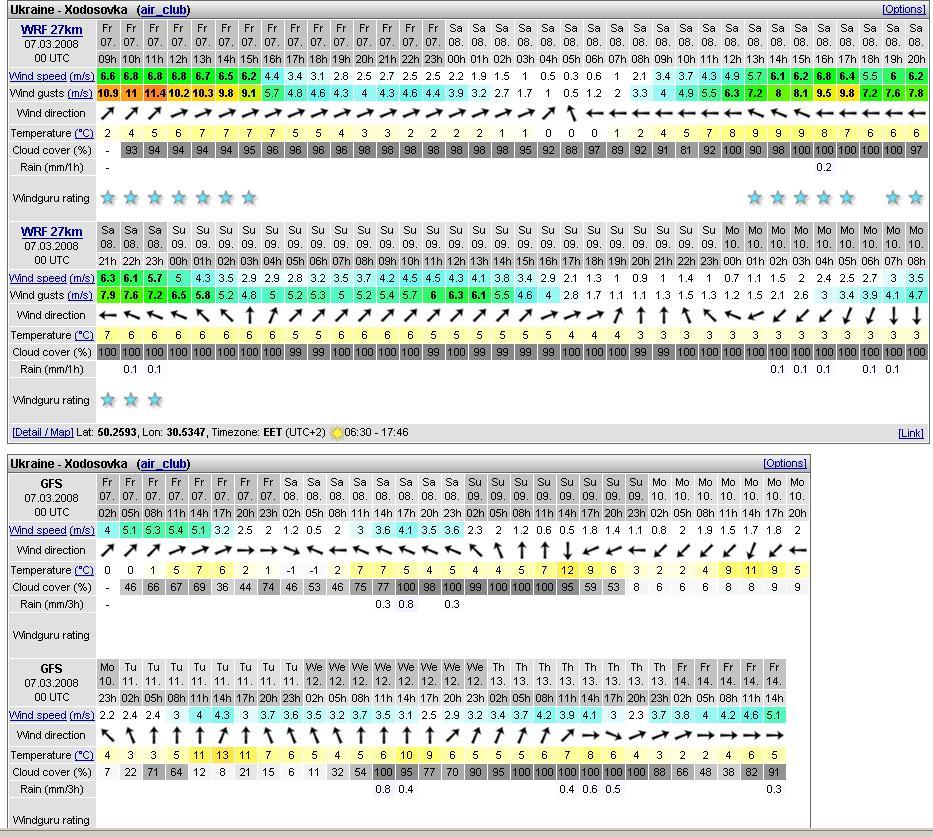Open the Detail / Map link
The height and width of the screenshot is (837, 933).
coord(42,432)
